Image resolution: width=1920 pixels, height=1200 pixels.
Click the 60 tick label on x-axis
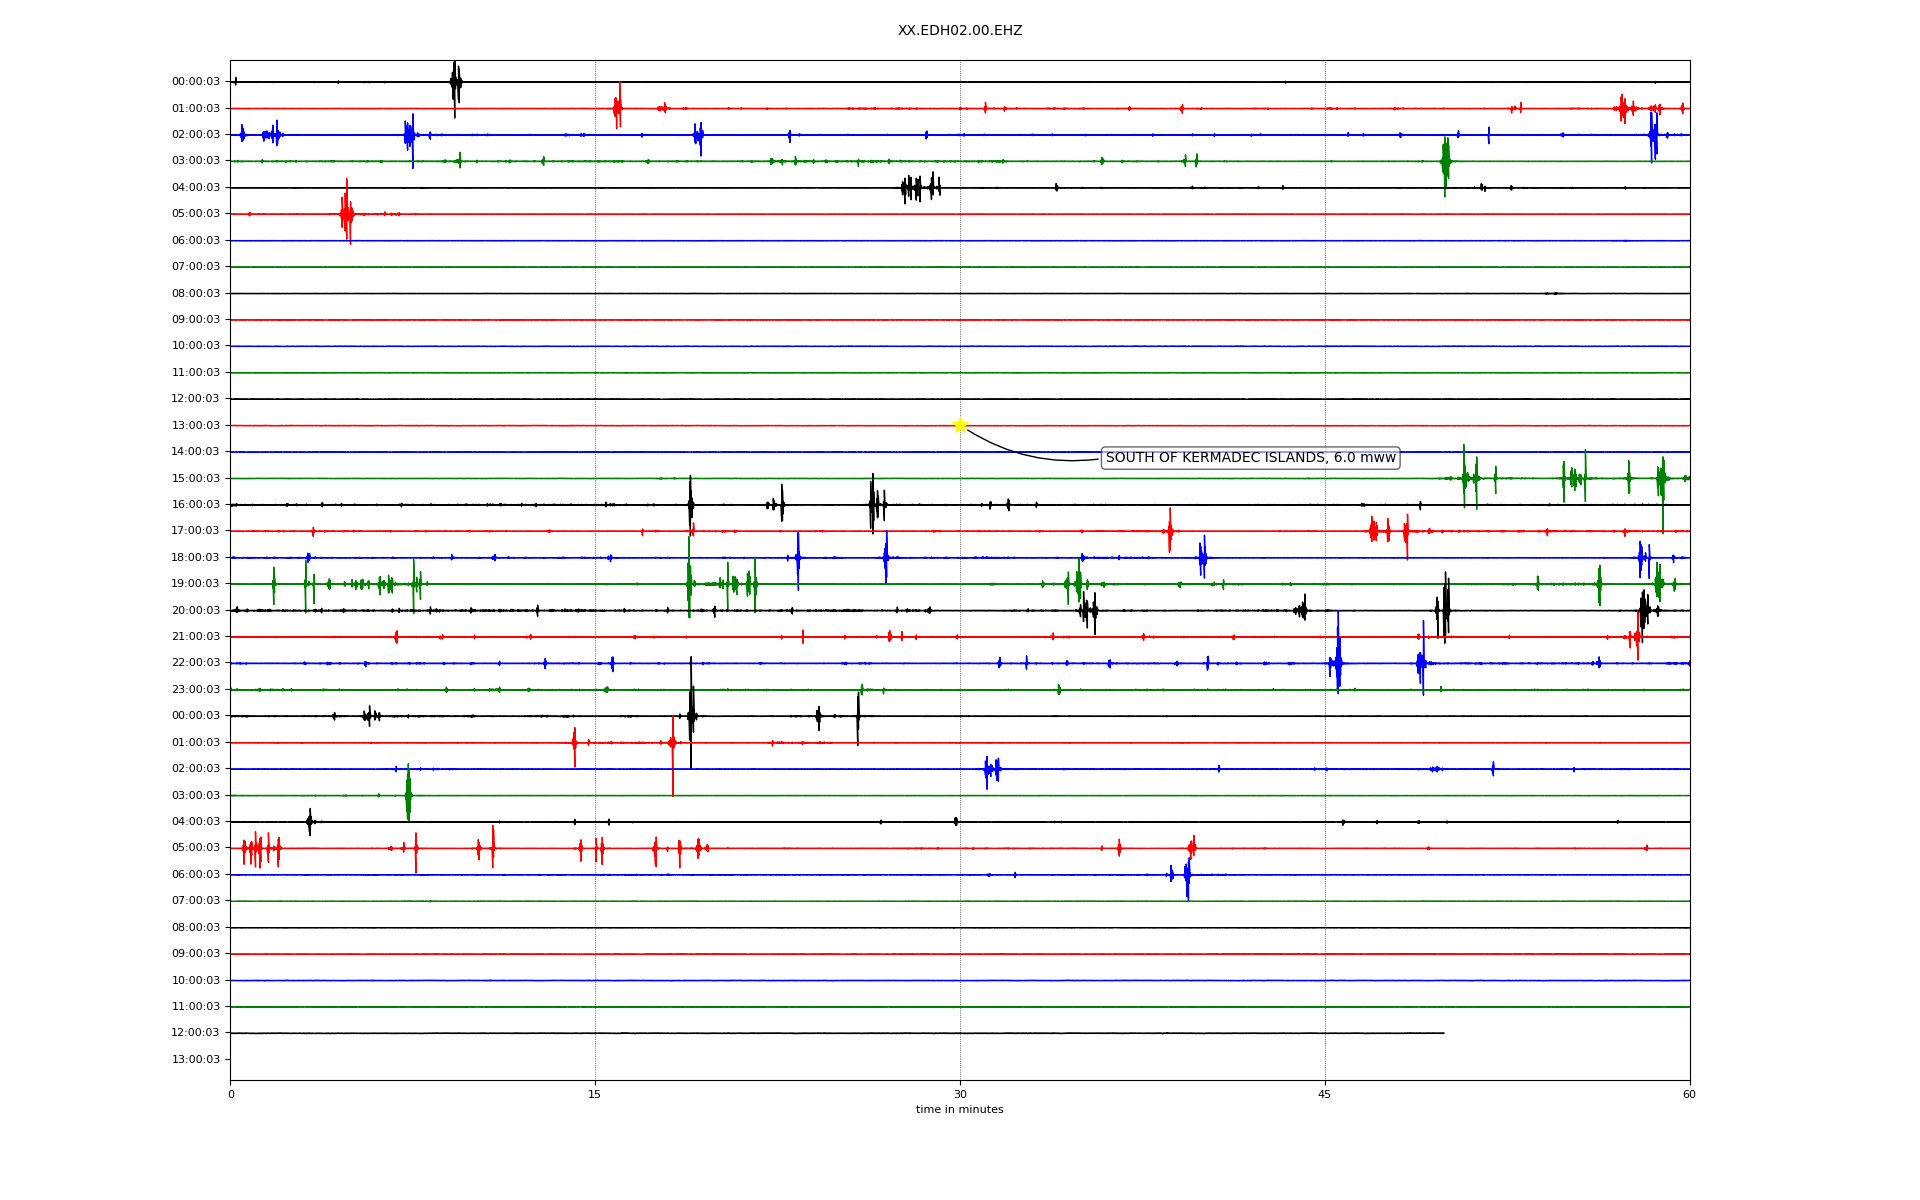point(1689,1095)
